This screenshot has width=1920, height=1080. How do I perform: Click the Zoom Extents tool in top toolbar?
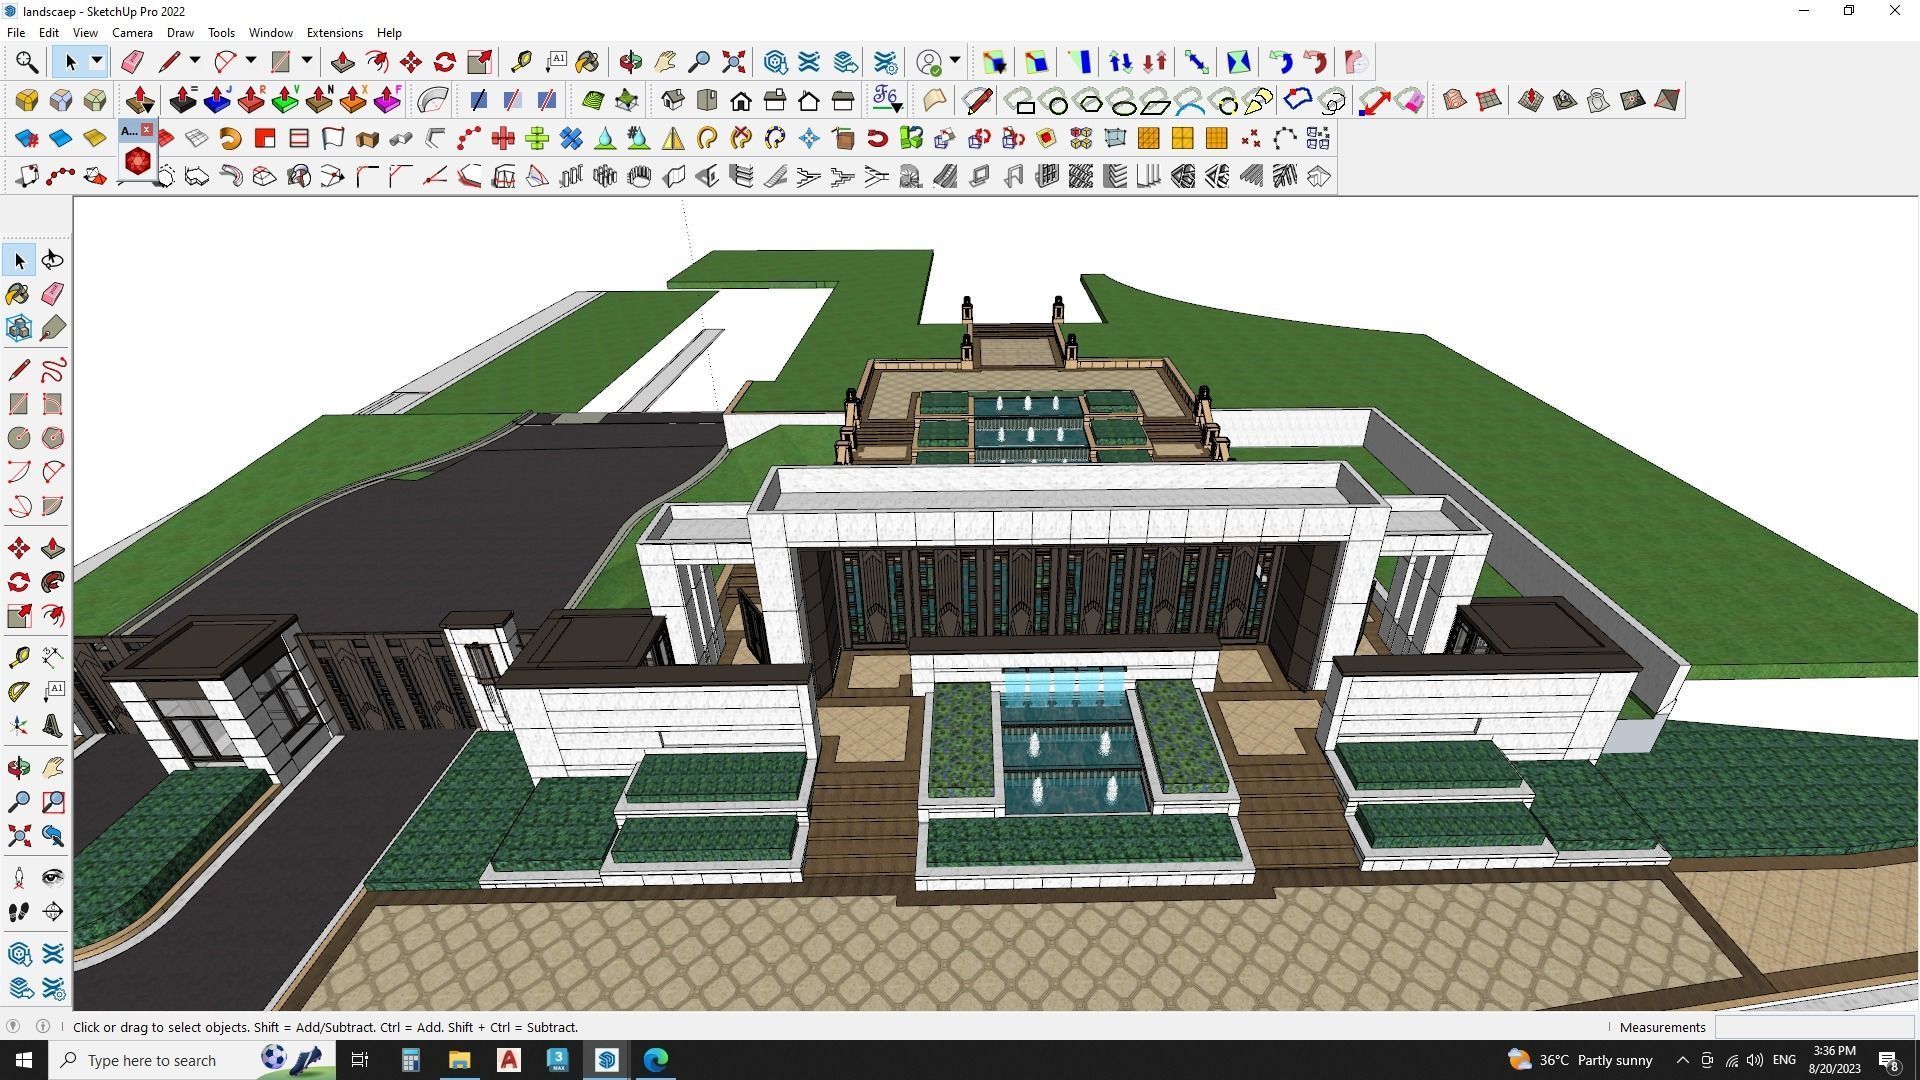coord(734,62)
